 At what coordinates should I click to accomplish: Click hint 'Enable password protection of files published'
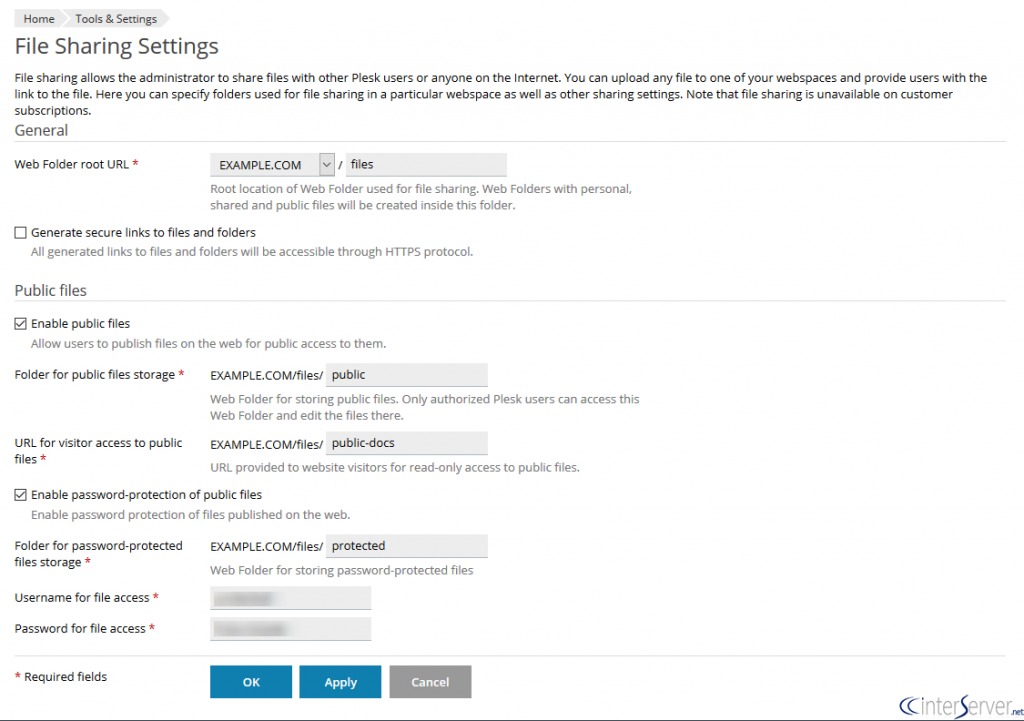click(x=191, y=515)
